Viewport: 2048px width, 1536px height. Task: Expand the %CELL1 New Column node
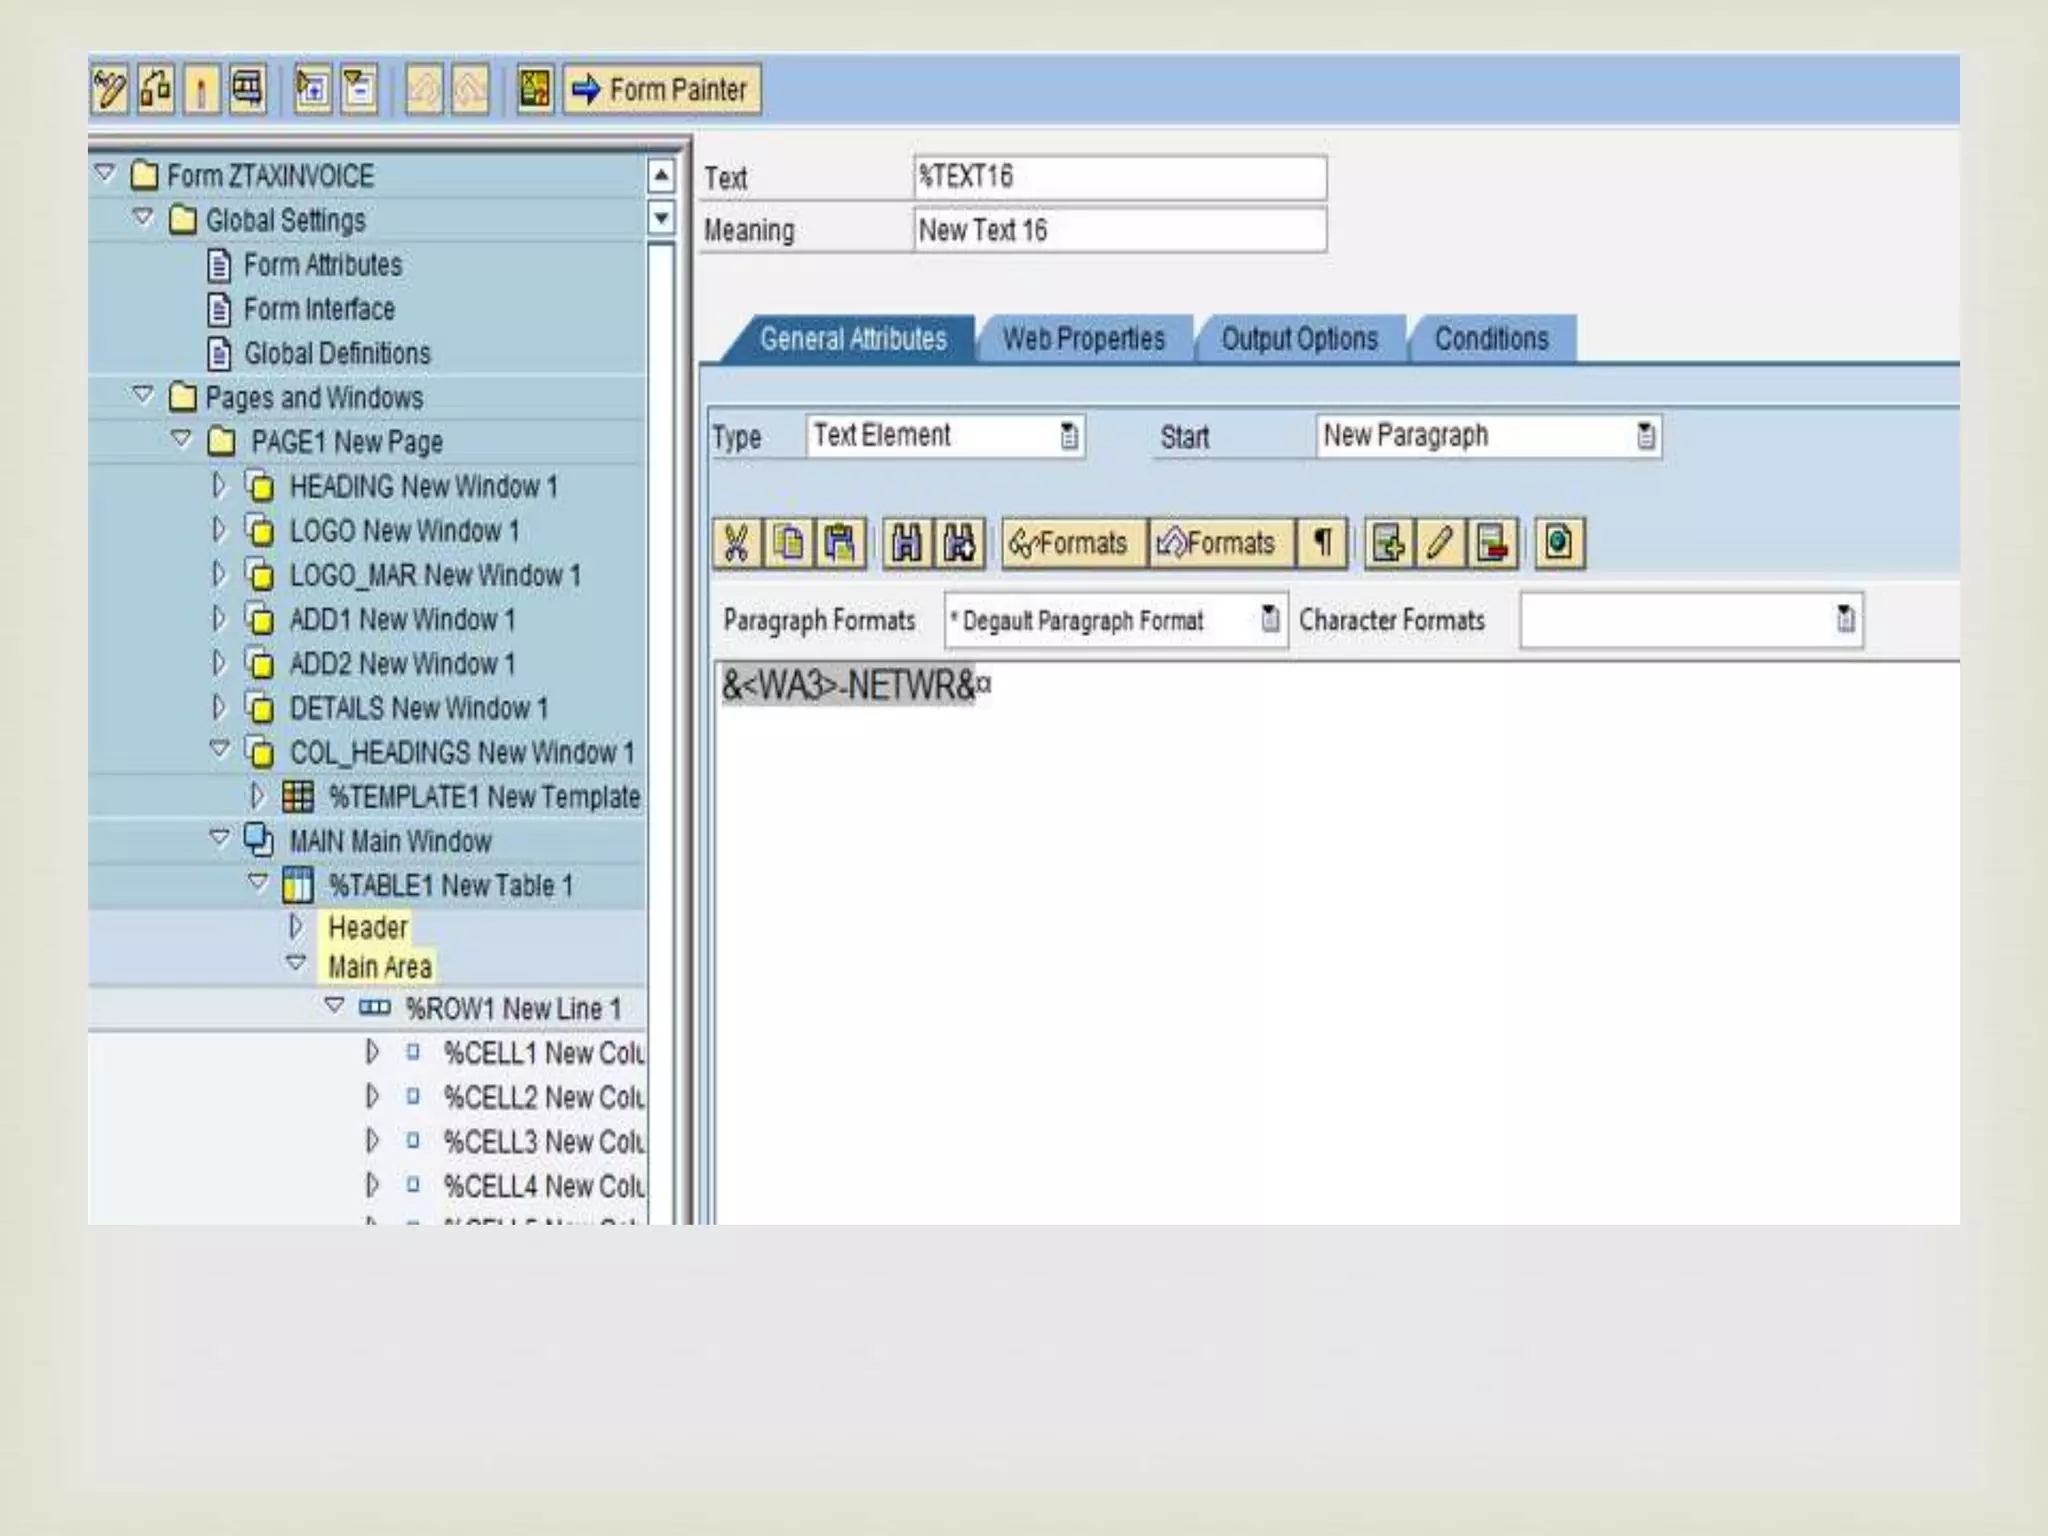[372, 1052]
